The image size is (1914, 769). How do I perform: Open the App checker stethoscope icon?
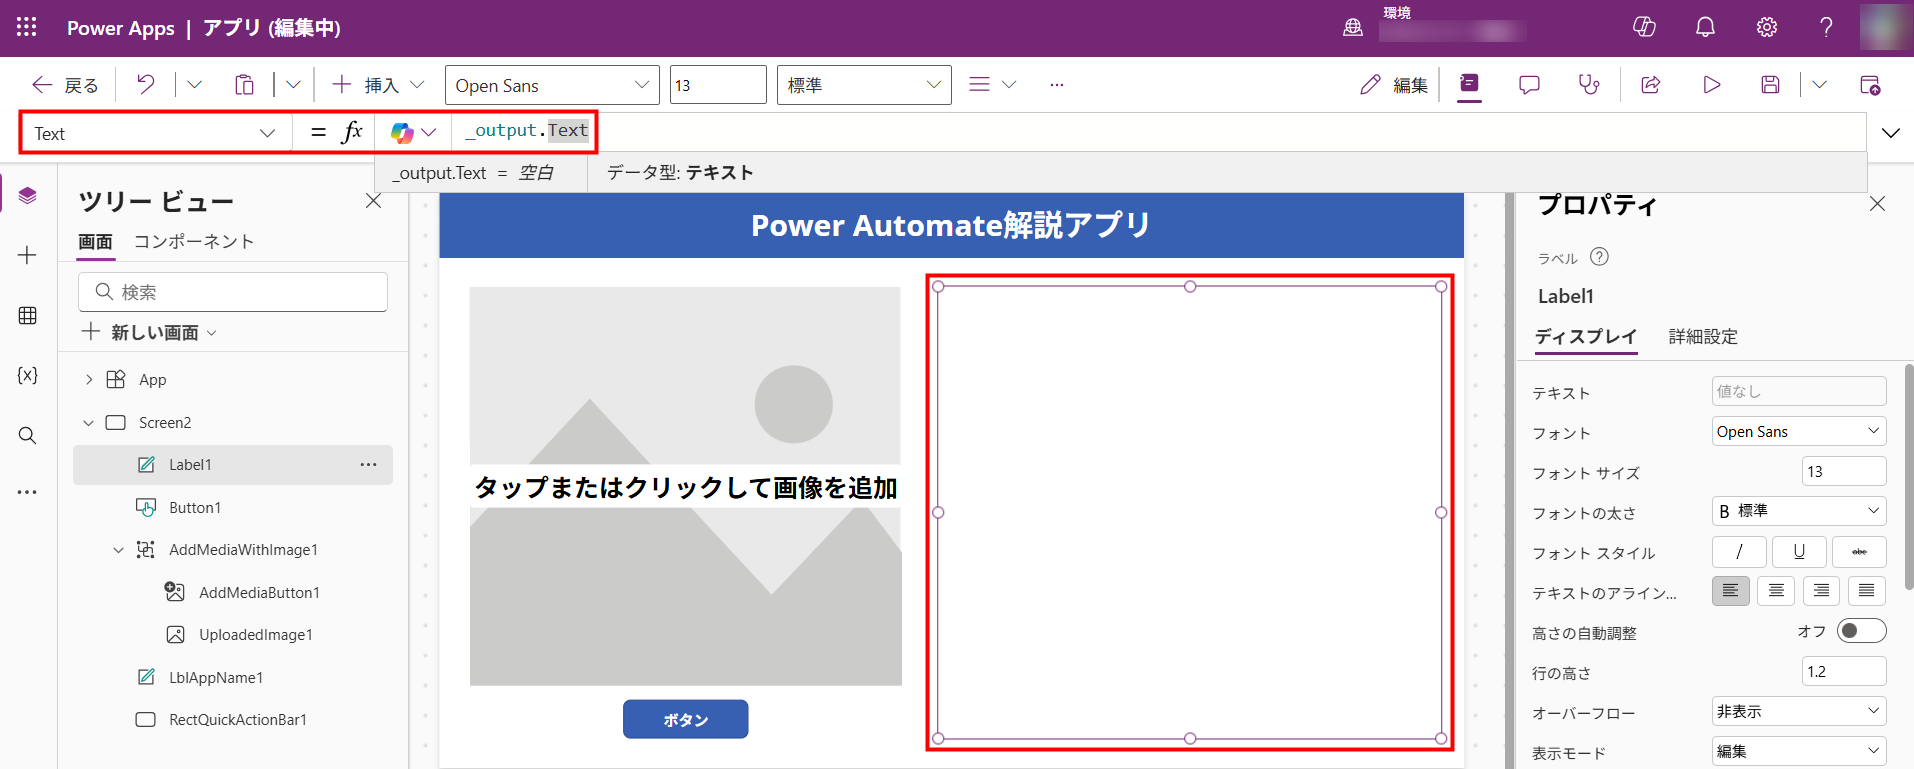tap(1589, 85)
